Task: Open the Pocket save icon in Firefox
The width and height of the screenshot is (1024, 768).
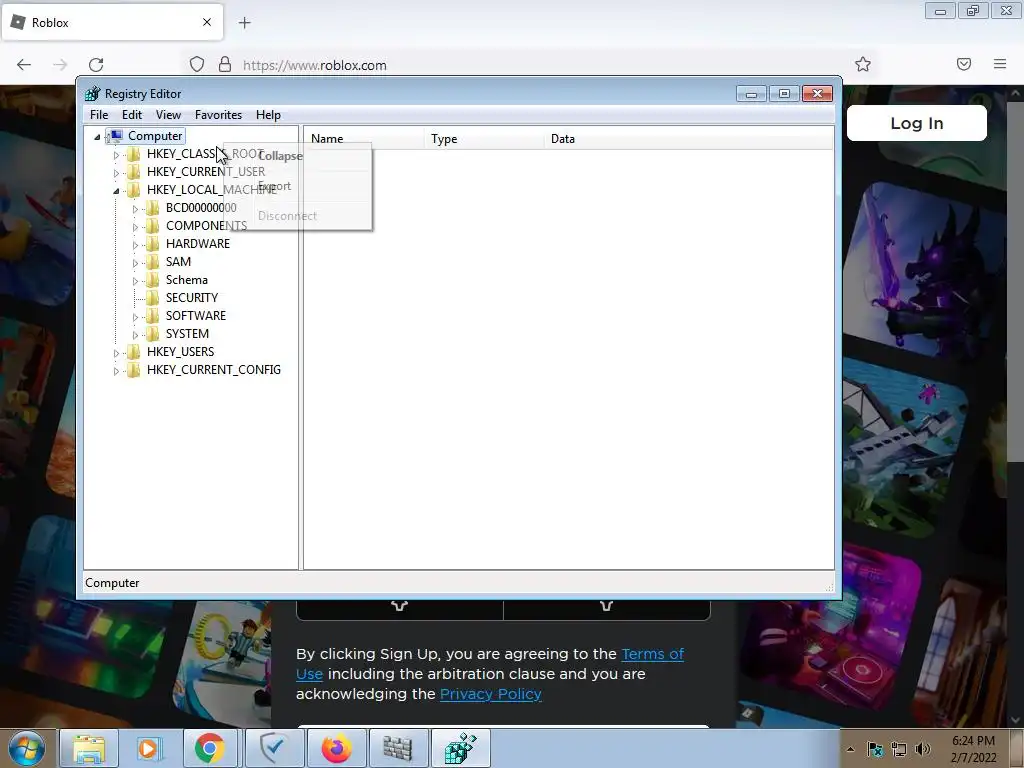Action: click(x=964, y=64)
